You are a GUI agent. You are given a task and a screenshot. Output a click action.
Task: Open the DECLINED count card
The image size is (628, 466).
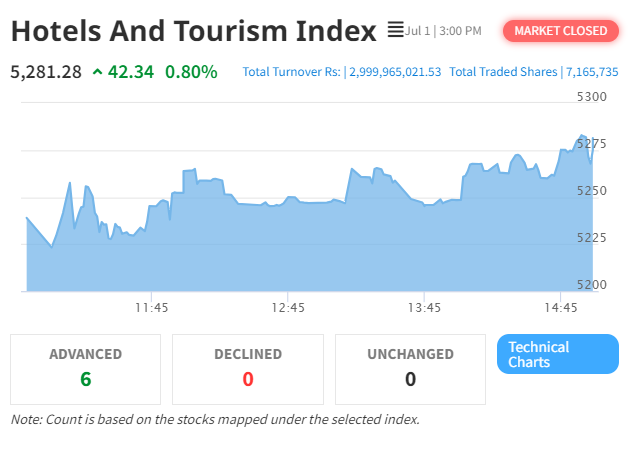(248, 369)
